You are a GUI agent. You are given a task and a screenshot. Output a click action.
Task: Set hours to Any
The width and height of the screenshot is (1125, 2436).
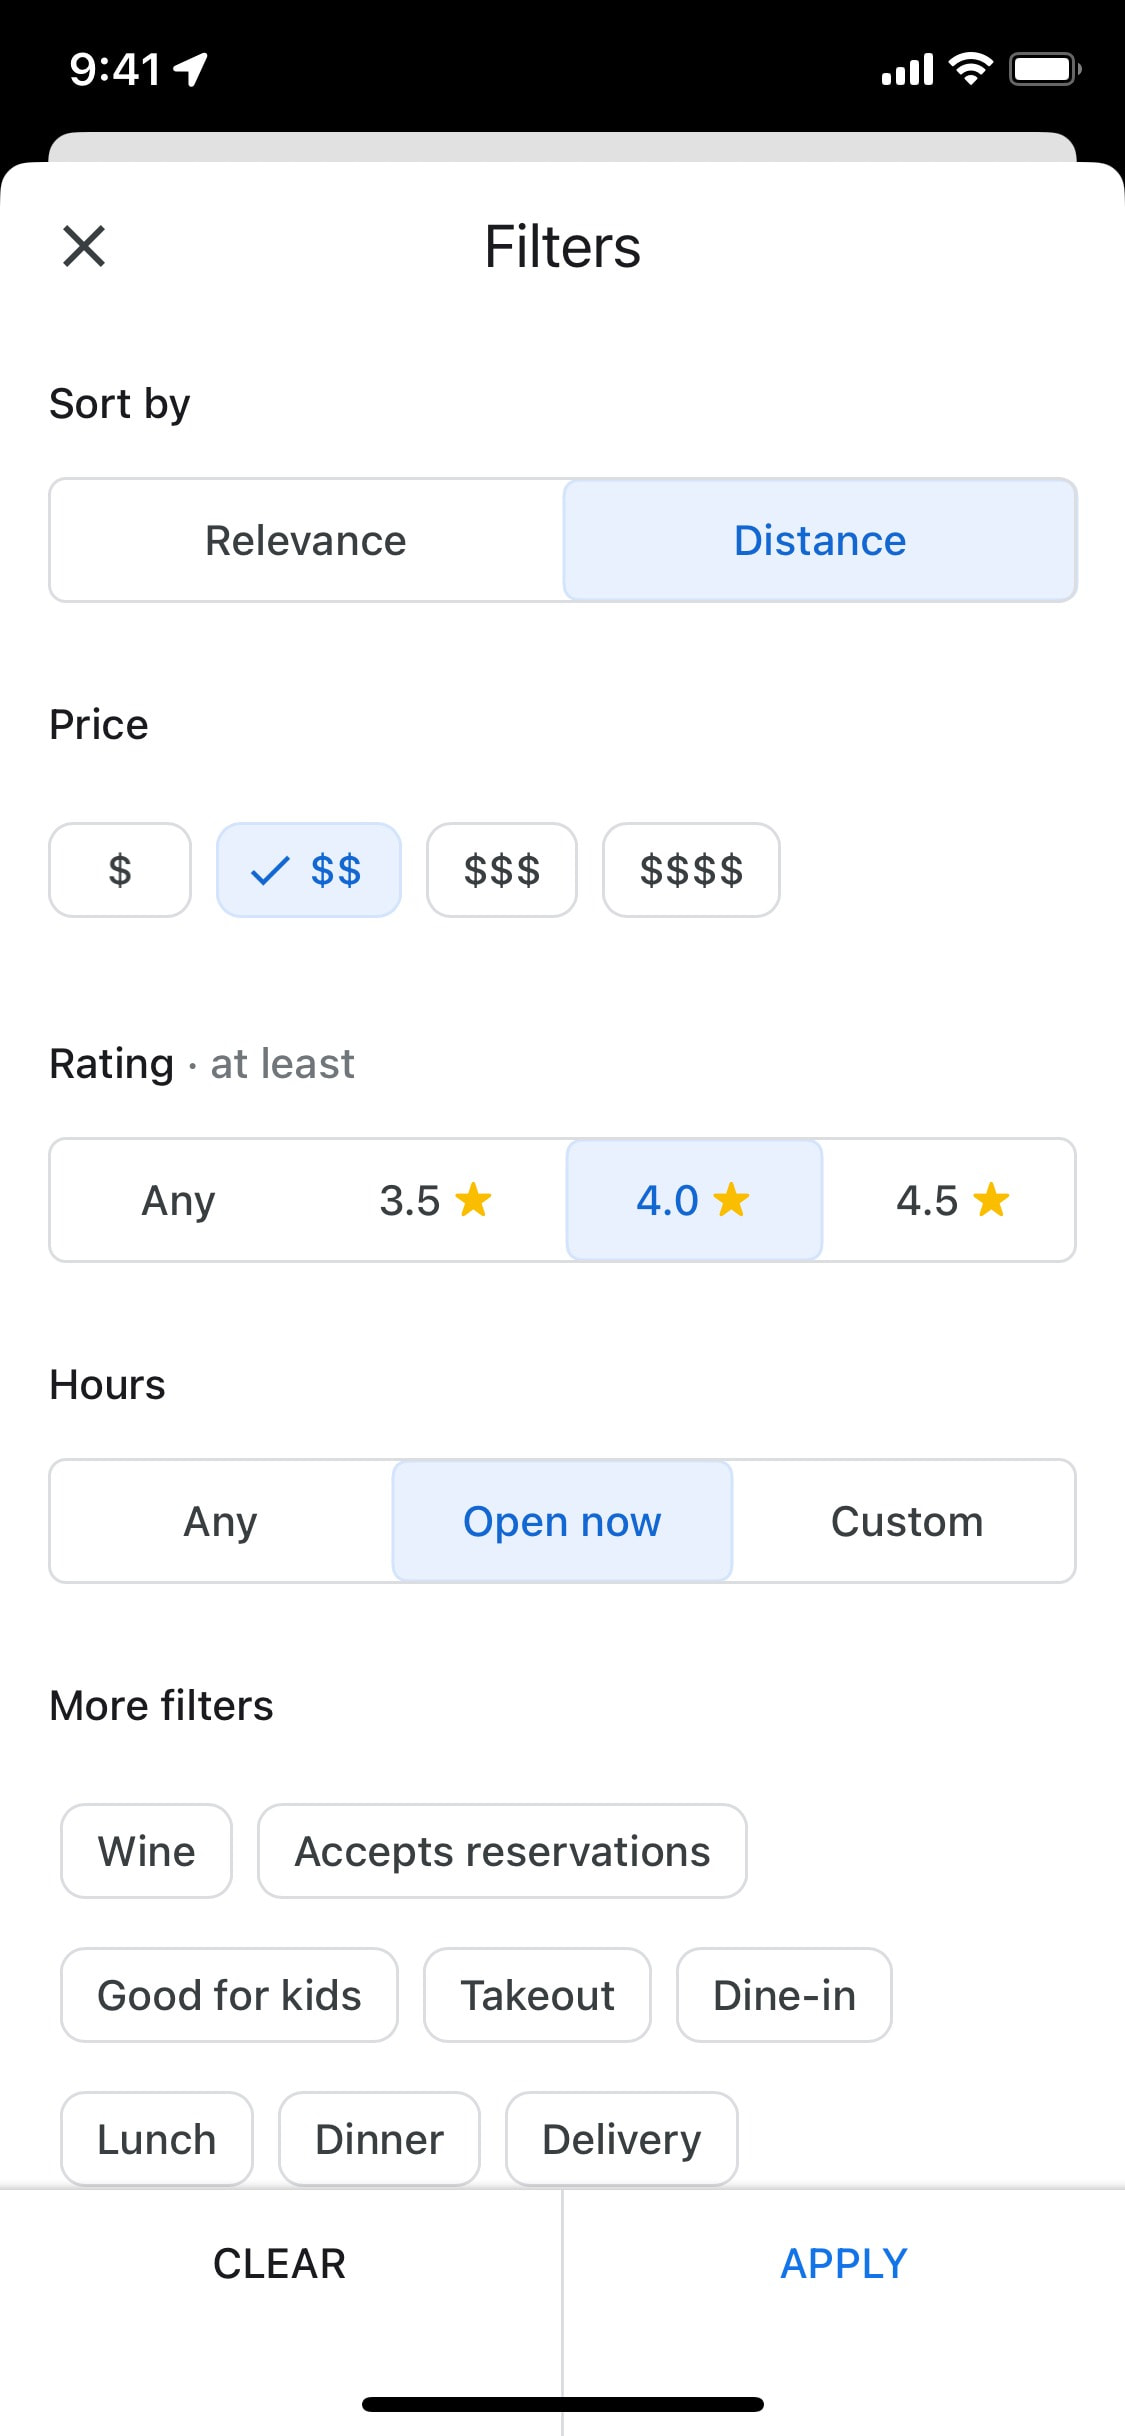[221, 1521]
